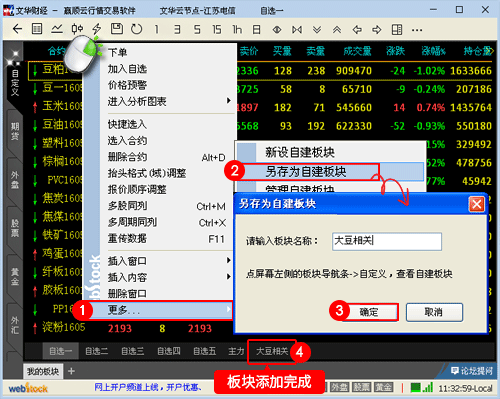Screen dimensions: 500x399
Task: Click the refresh circular arrow icon
Action: point(136,29)
